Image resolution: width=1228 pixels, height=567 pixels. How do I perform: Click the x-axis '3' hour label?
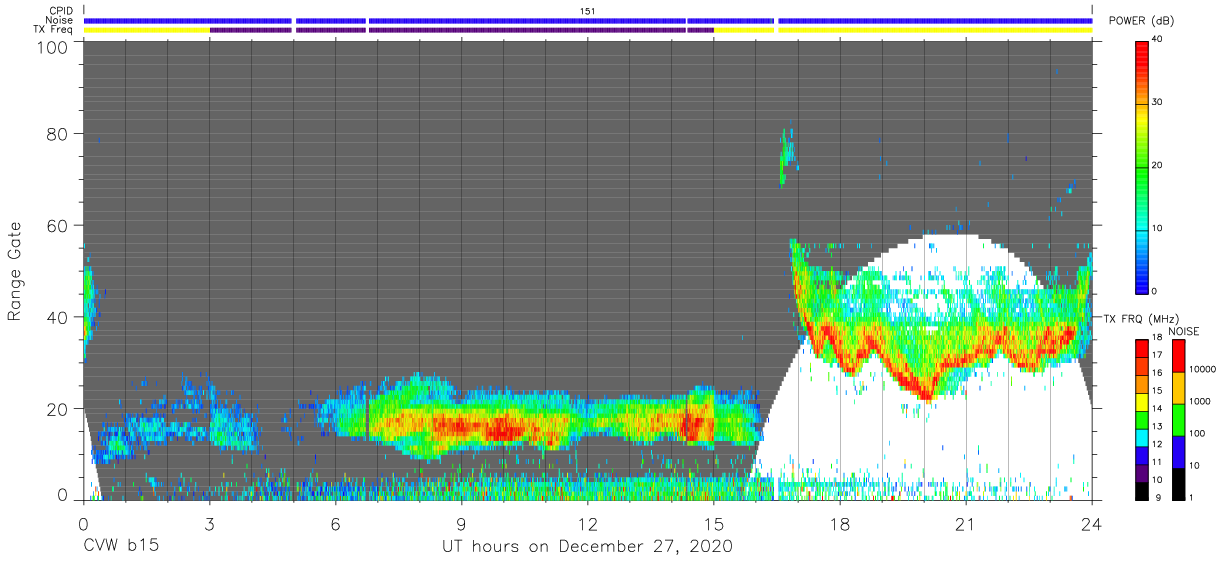(x=209, y=523)
